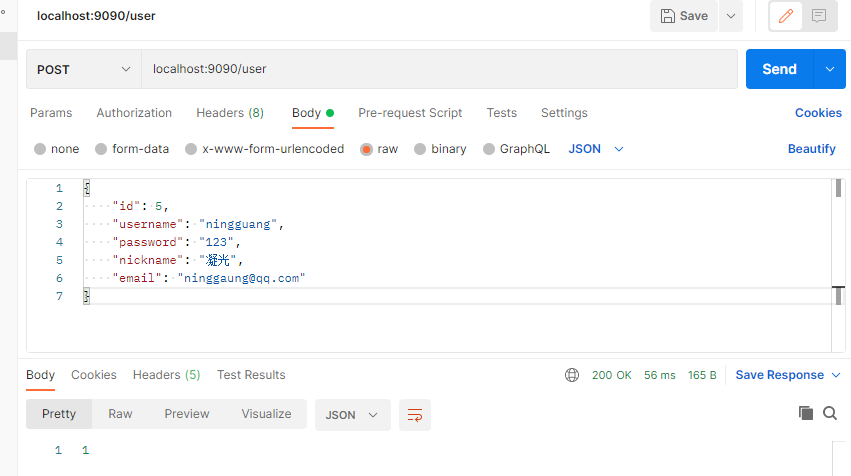Click the pencil edit icon
851x476 pixels.
pos(786,16)
